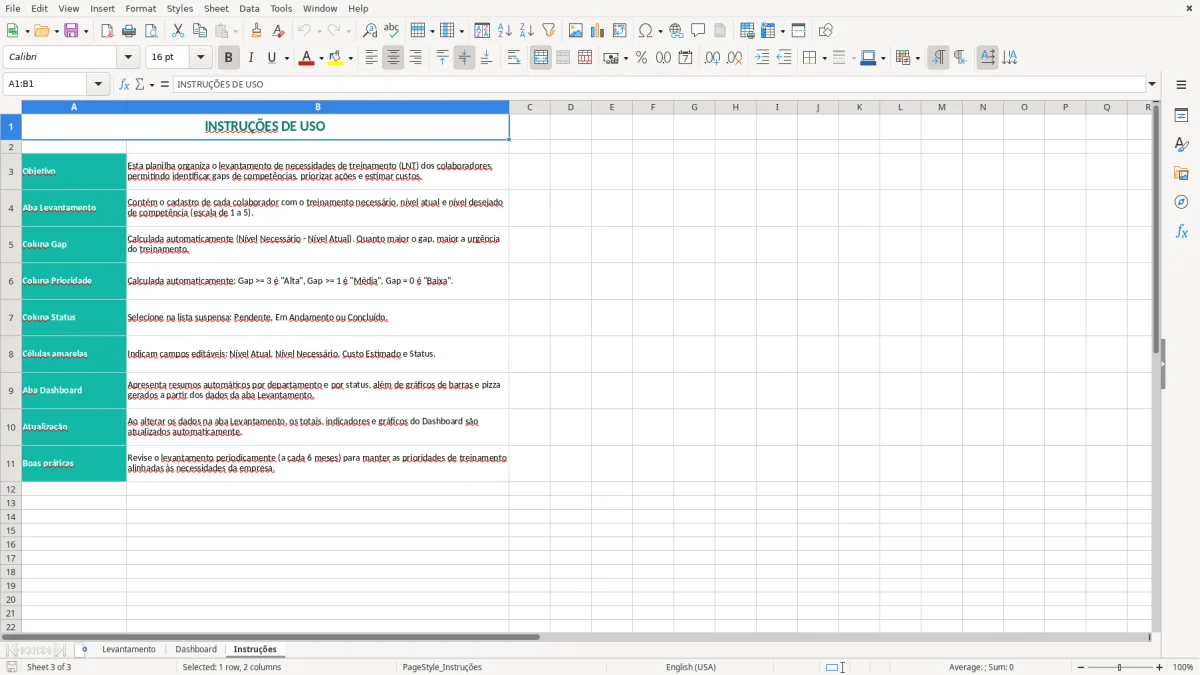Toggle wrap text
1200x675 pixels.
pyautogui.click(x=513, y=58)
